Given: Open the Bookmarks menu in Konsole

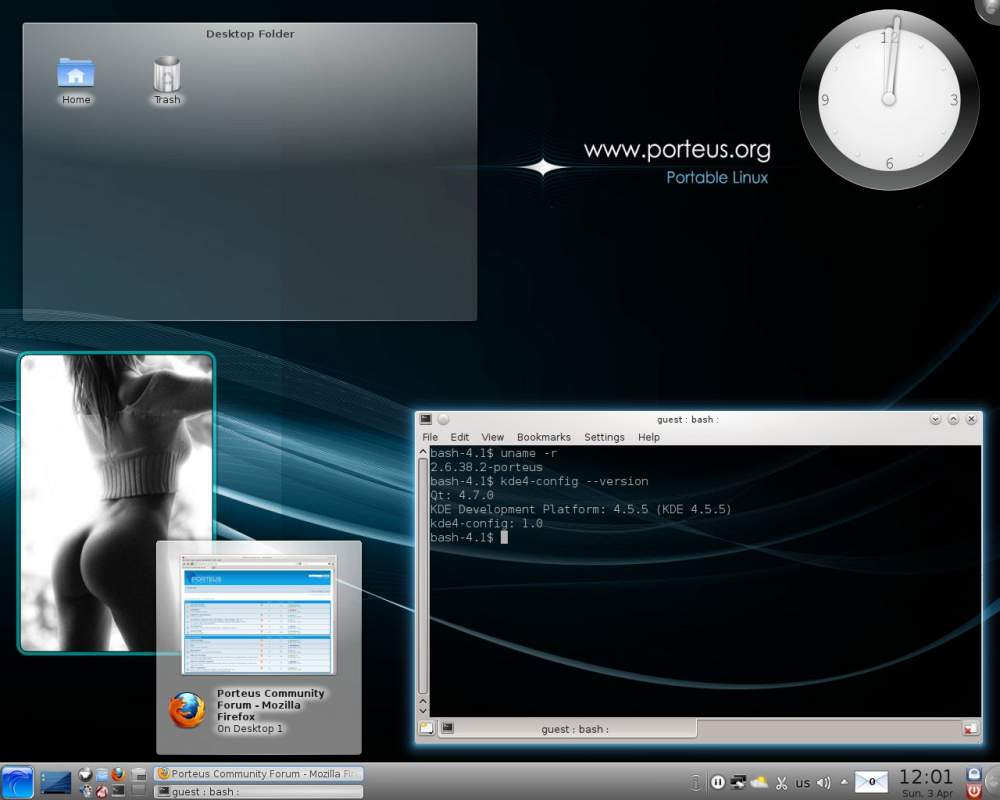Looking at the screenshot, I should pyautogui.click(x=543, y=437).
